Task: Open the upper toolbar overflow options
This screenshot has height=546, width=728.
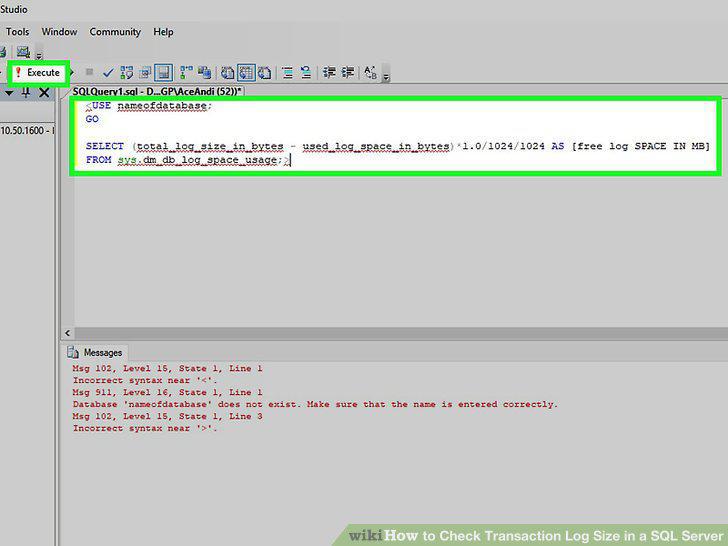Action: coord(39,53)
